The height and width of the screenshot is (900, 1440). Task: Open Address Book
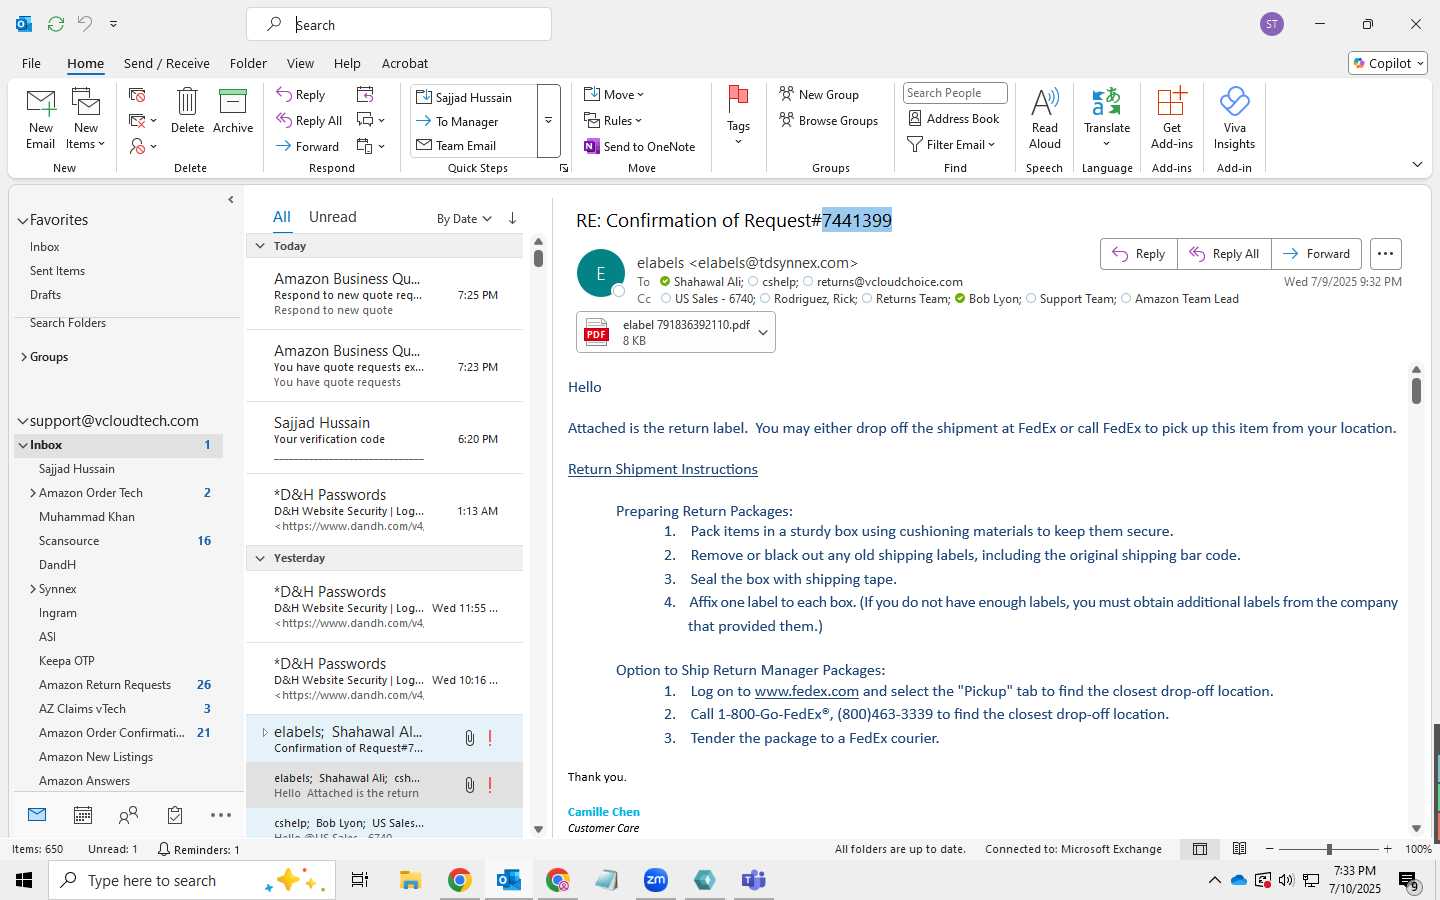(x=954, y=119)
